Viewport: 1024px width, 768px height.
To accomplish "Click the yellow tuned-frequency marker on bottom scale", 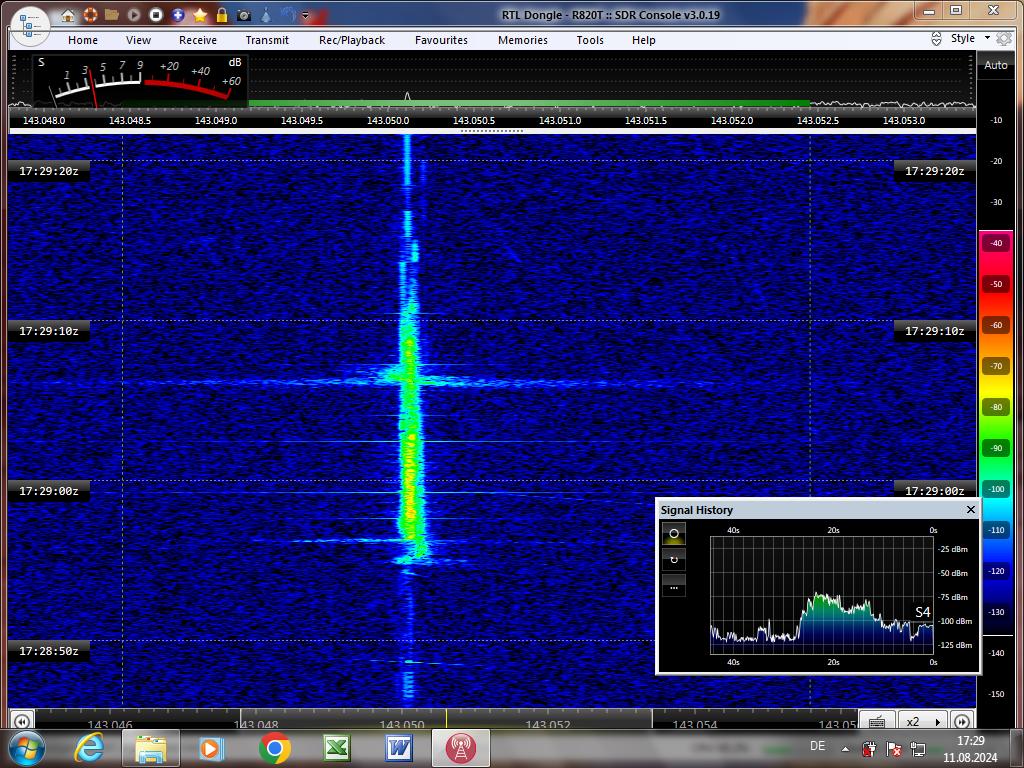I will 446,719.
